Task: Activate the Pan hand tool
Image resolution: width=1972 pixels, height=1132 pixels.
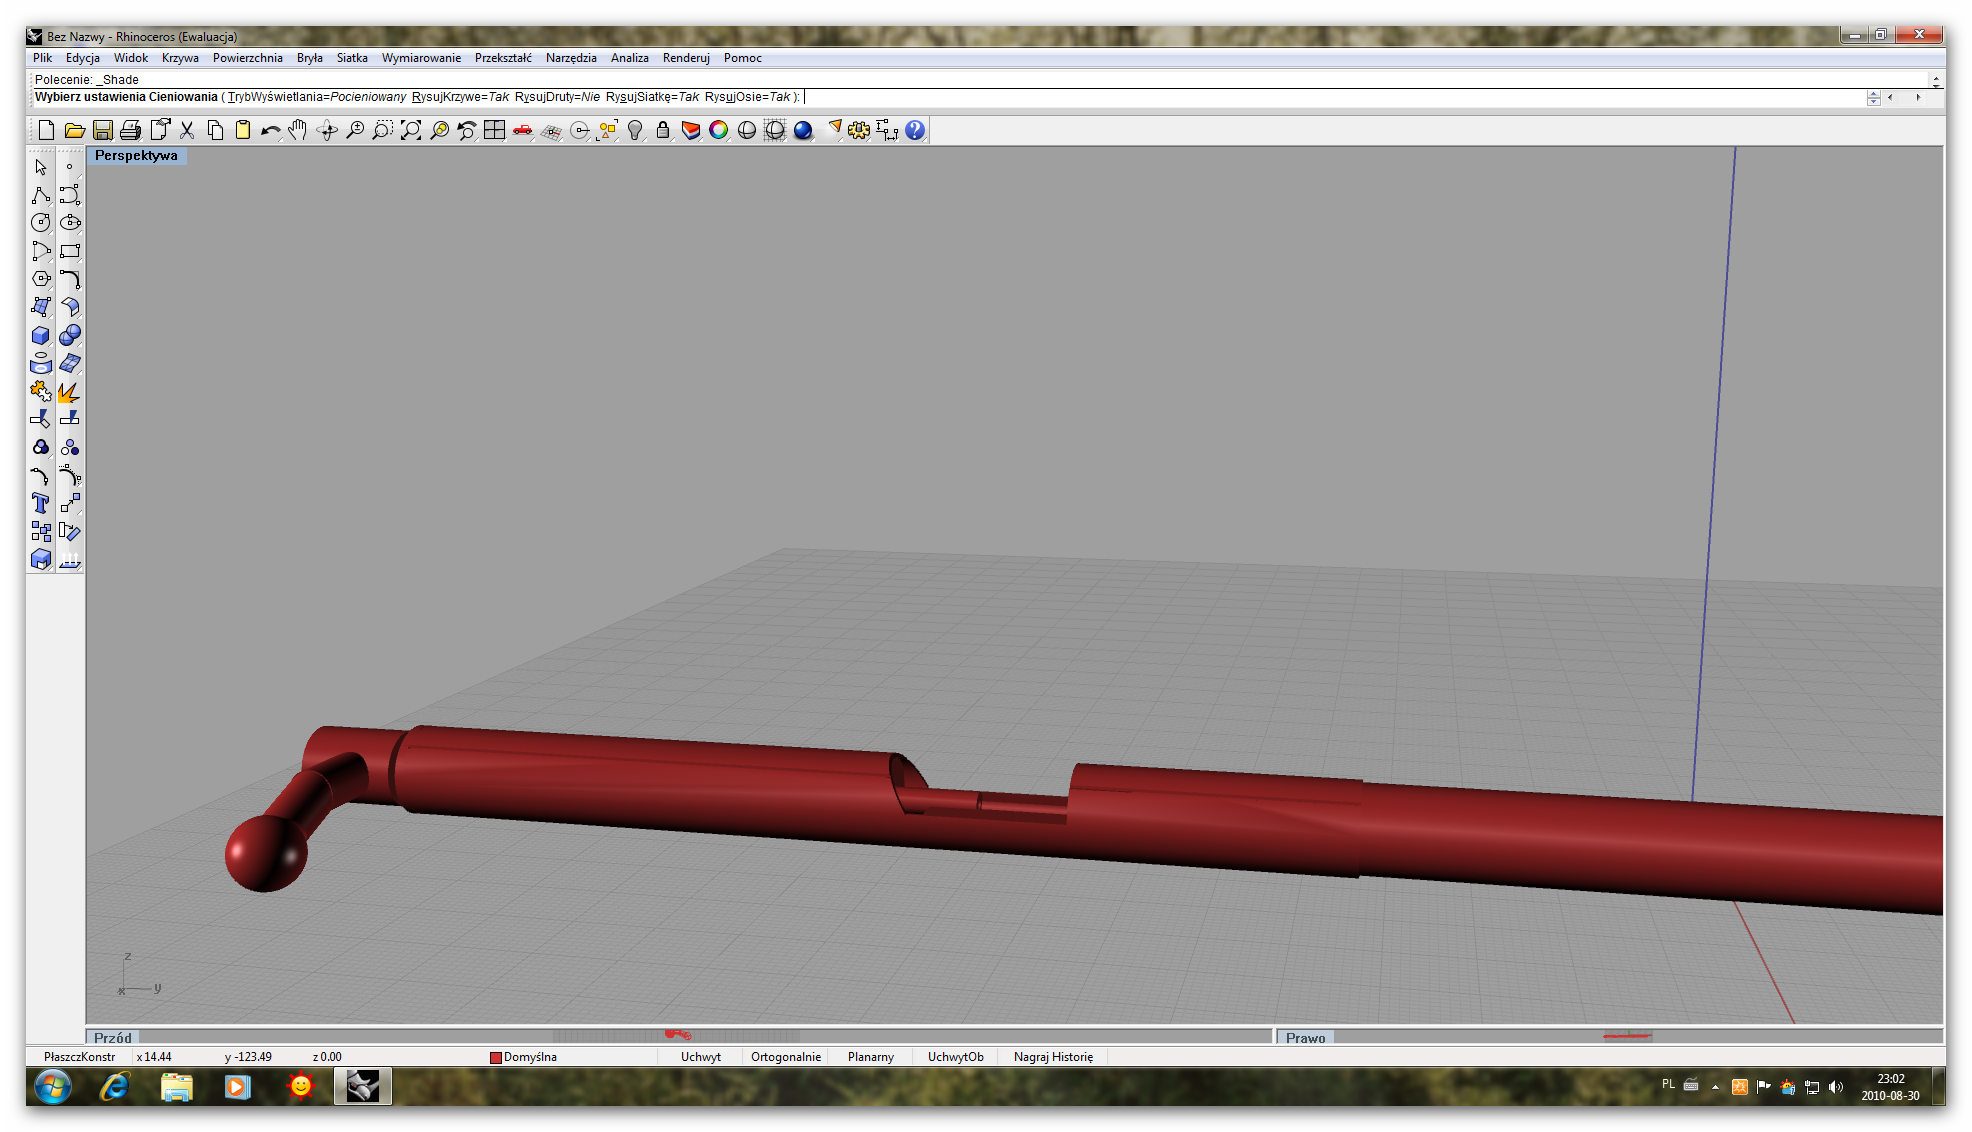Action: [x=298, y=130]
